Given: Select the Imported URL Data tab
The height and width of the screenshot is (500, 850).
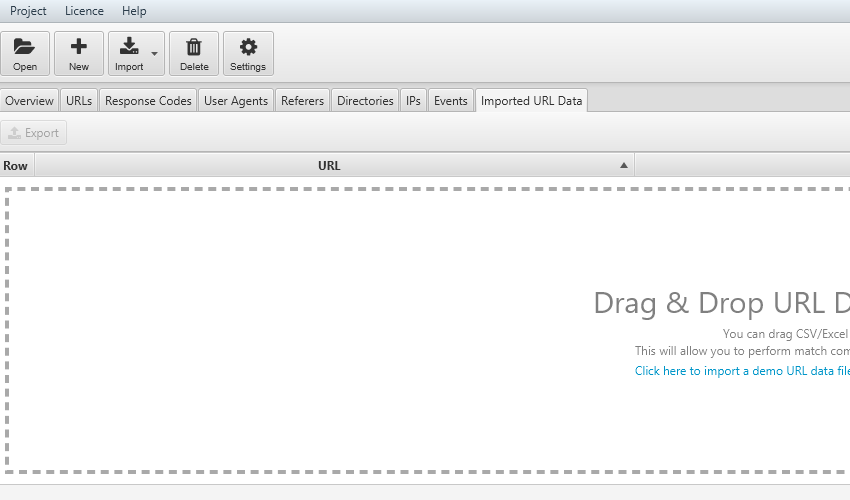Looking at the screenshot, I should 531,101.
